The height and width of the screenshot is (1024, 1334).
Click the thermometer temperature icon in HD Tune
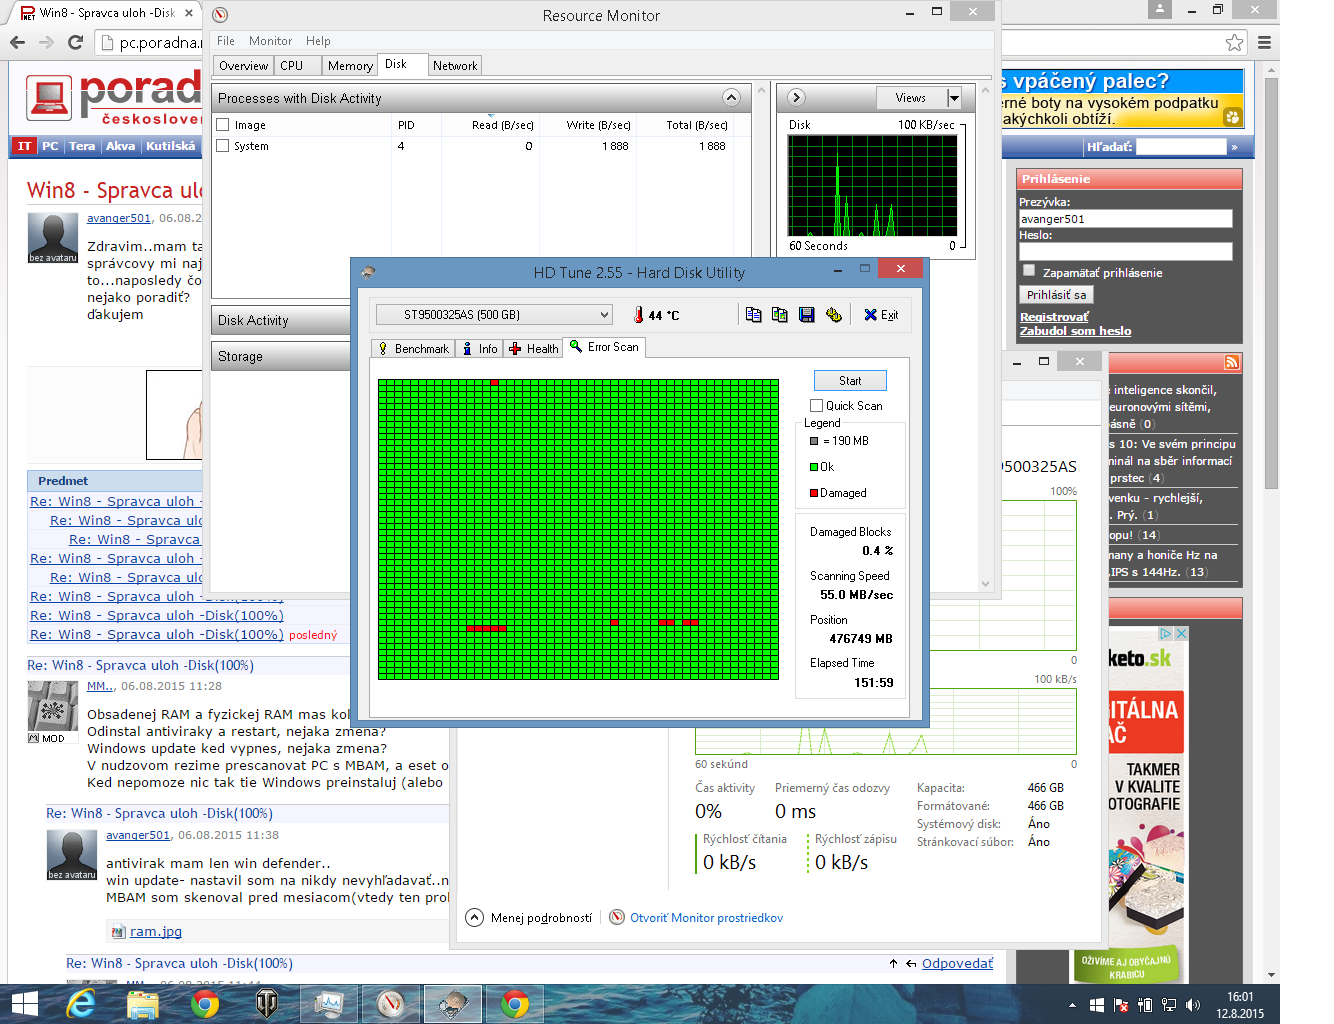coord(638,315)
